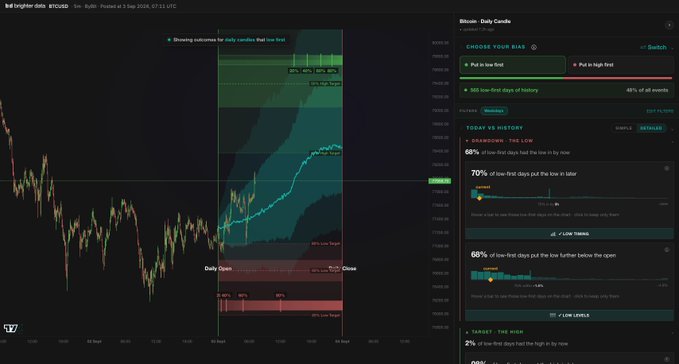This screenshot has width=679, height=364.
Task: Click the High Target label near teal line
Action: (325, 153)
